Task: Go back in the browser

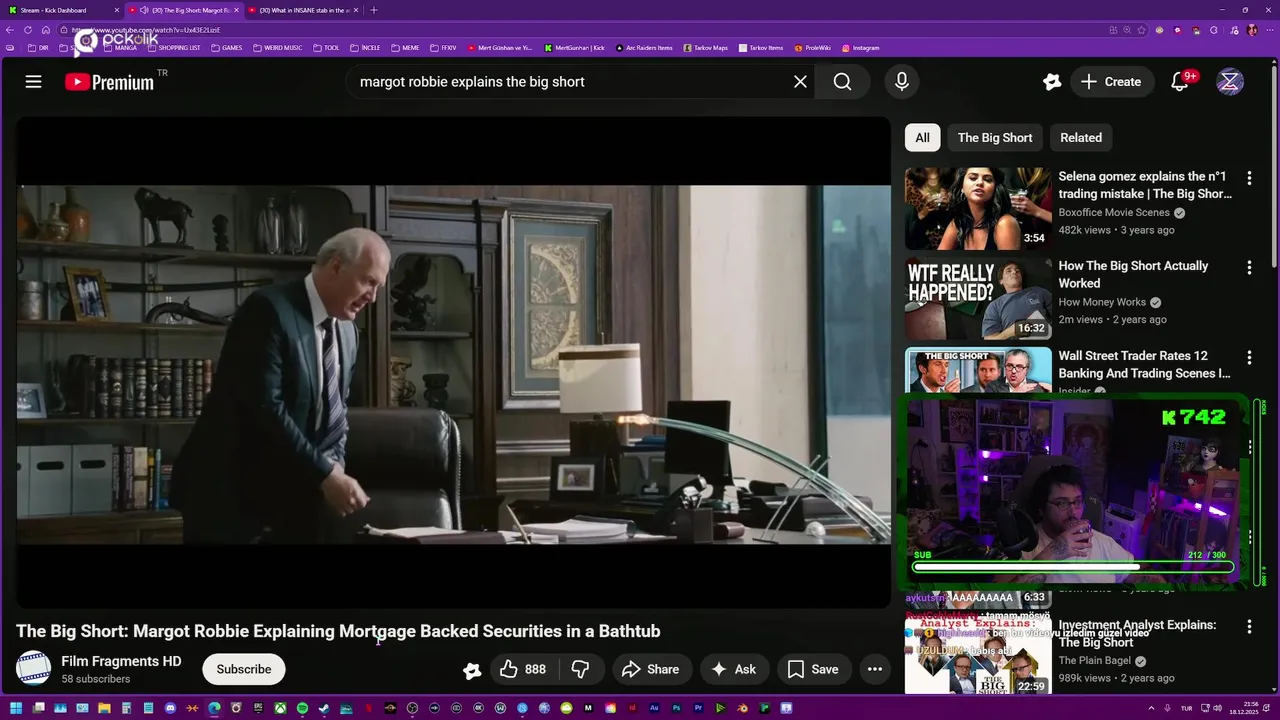Action: (10, 30)
